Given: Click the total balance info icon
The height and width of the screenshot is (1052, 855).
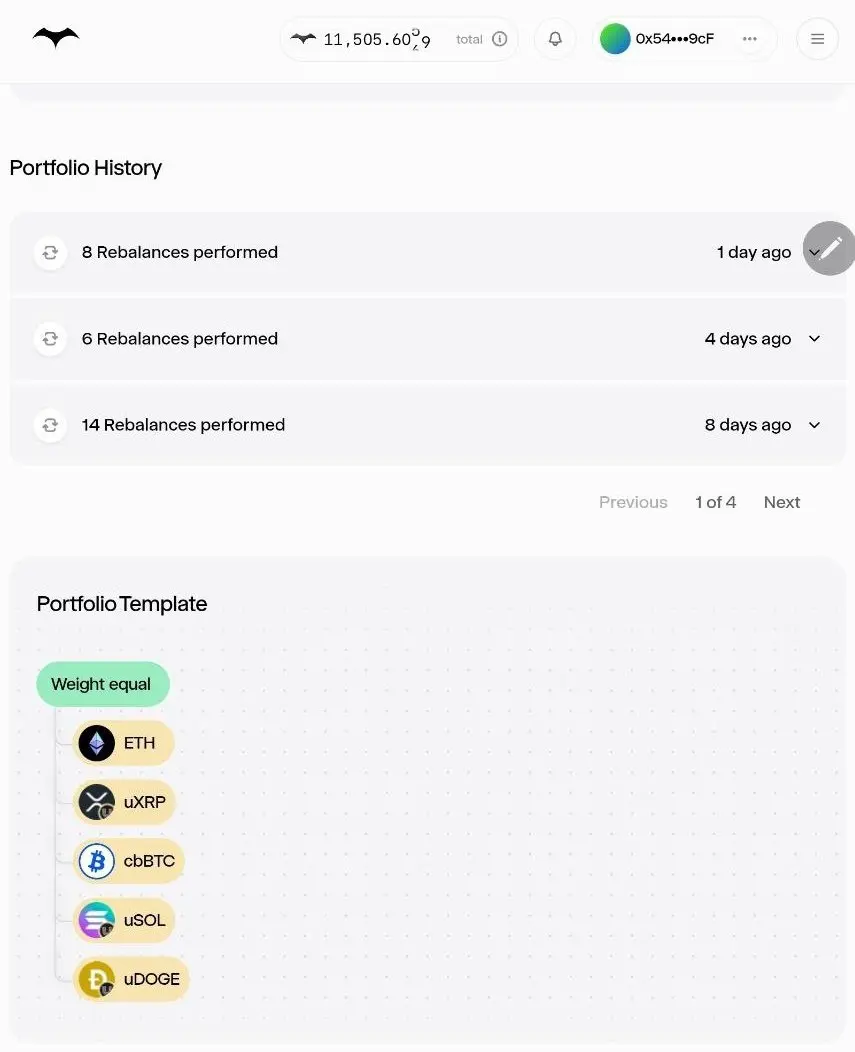Looking at the screenshot, I should click(x=500, y=39).
